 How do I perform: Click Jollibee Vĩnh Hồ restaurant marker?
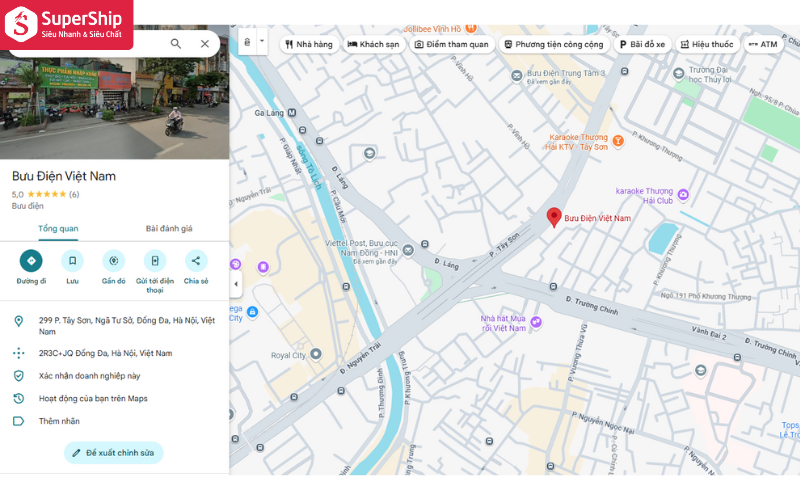pos(471,28)
